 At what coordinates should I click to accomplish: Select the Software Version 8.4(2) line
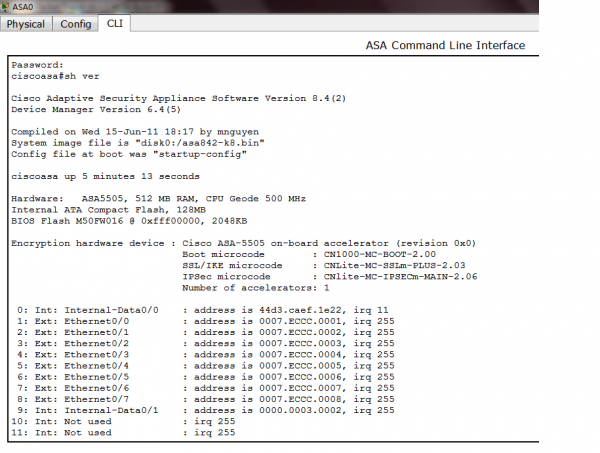tap(178, 98)
